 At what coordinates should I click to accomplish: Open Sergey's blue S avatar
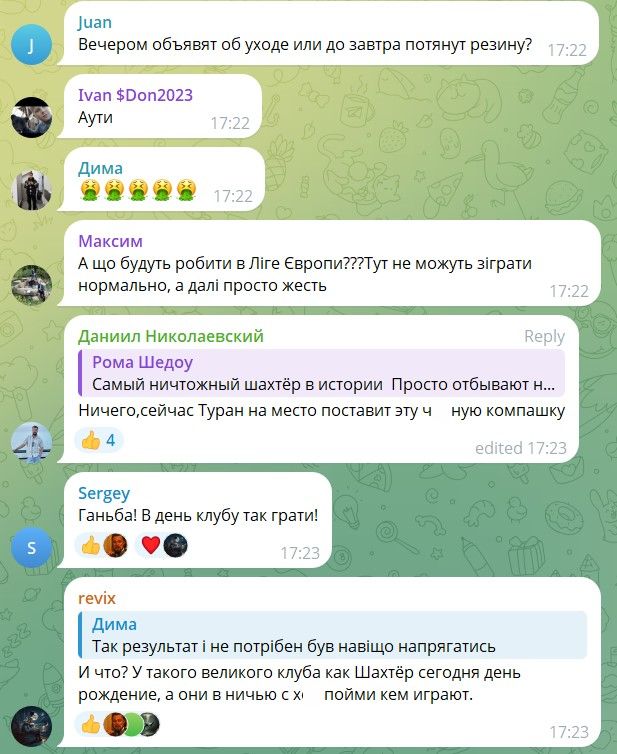[x=31, y=547]
